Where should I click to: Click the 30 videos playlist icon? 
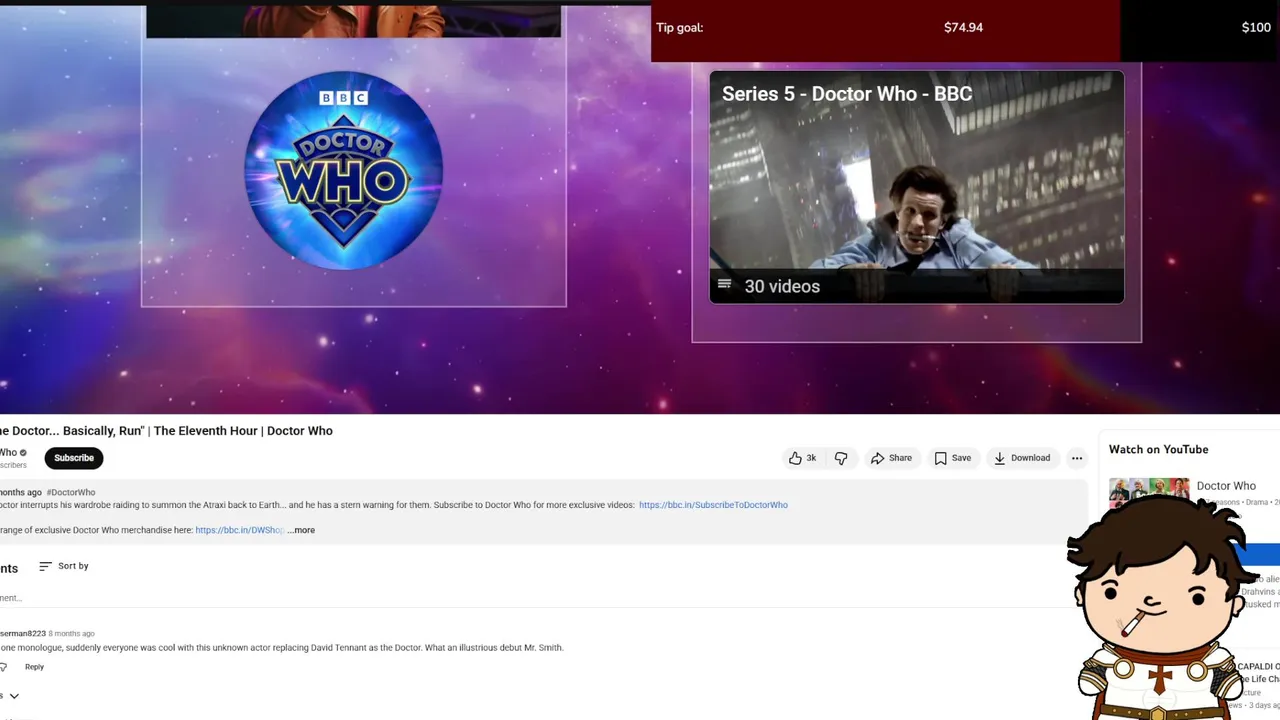click(725, 286)
